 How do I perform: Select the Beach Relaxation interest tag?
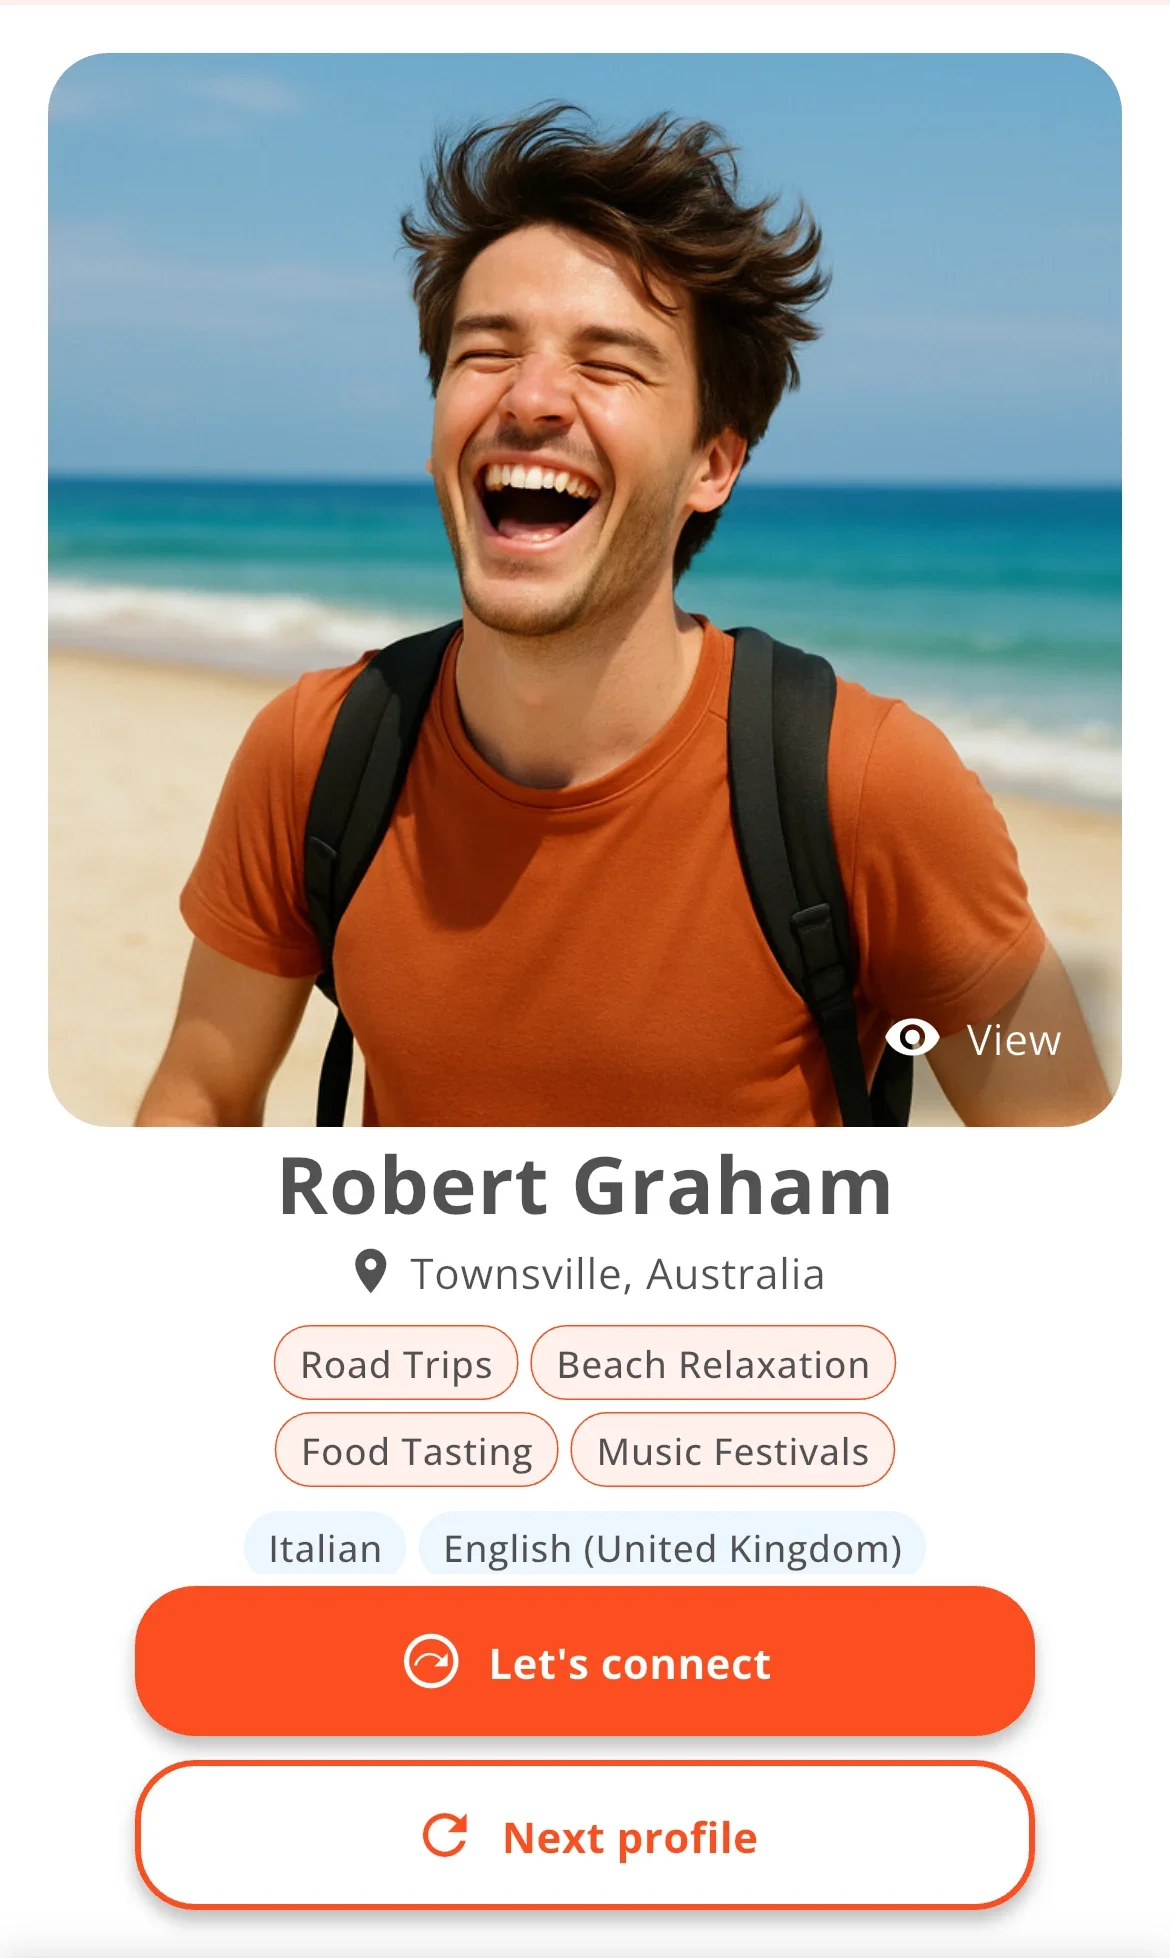point(712,1364)
